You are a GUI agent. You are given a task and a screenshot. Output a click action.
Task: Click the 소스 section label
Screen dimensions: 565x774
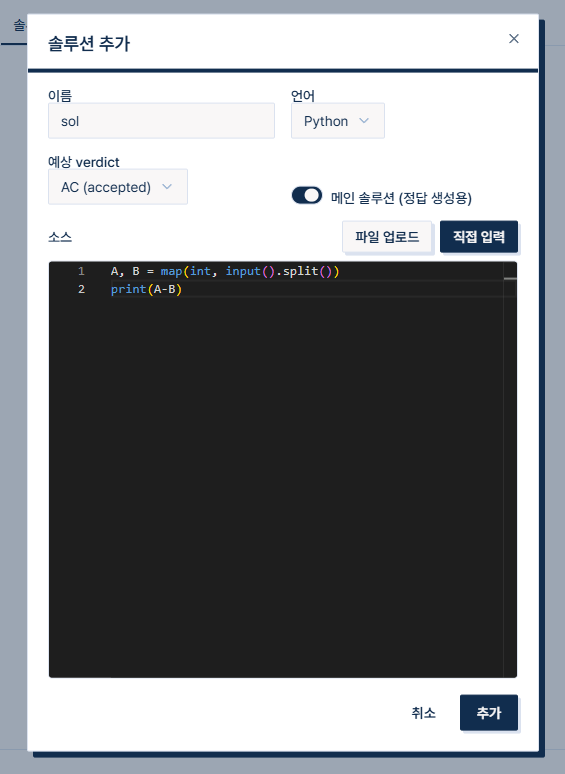click(x=60, y=237)
